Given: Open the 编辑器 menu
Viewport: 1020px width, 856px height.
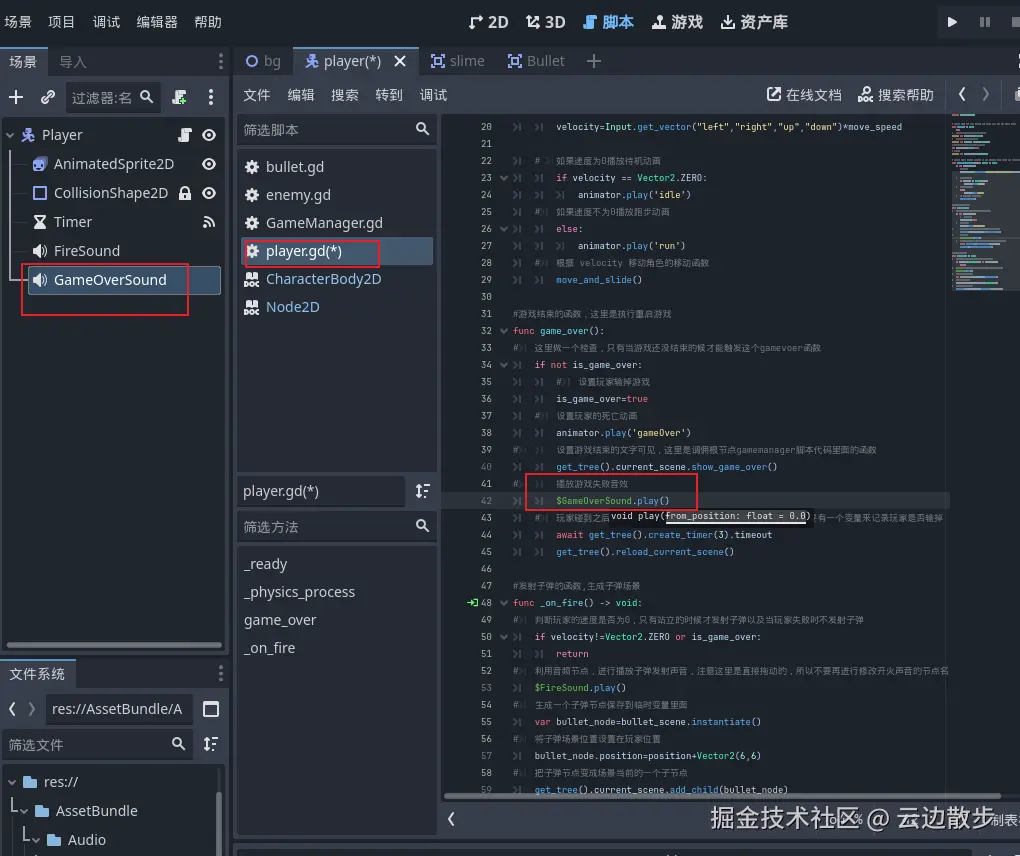Looking at the screenshot, I should click(x=157, y=22).
